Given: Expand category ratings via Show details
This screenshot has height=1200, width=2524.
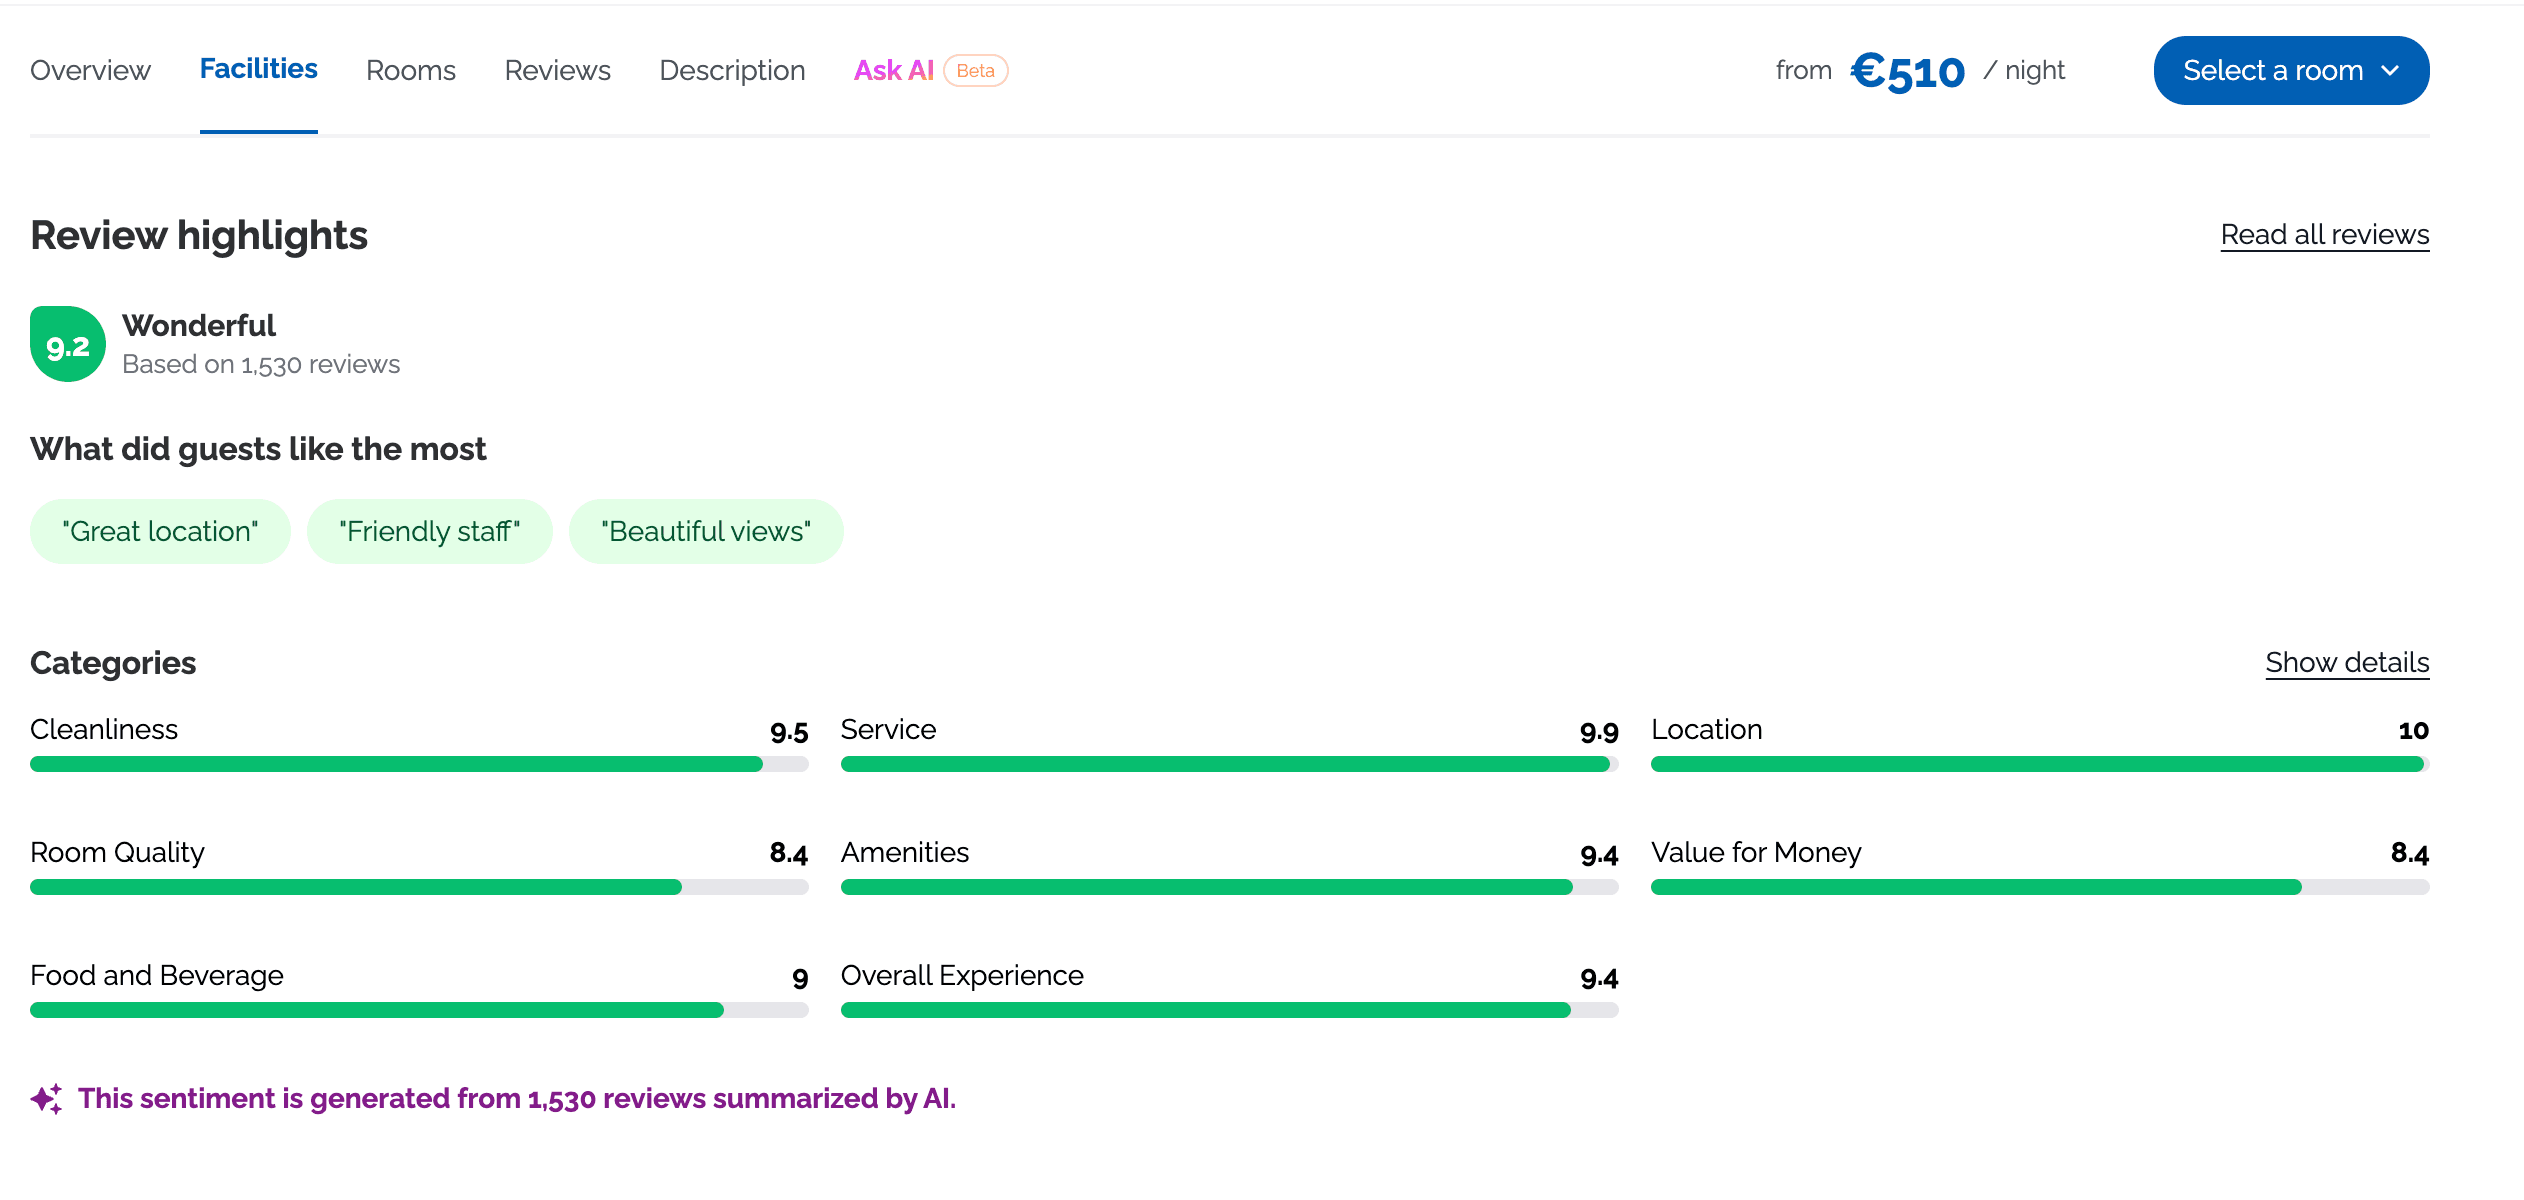Looking at the screenshot, I should click(2347, 662).
